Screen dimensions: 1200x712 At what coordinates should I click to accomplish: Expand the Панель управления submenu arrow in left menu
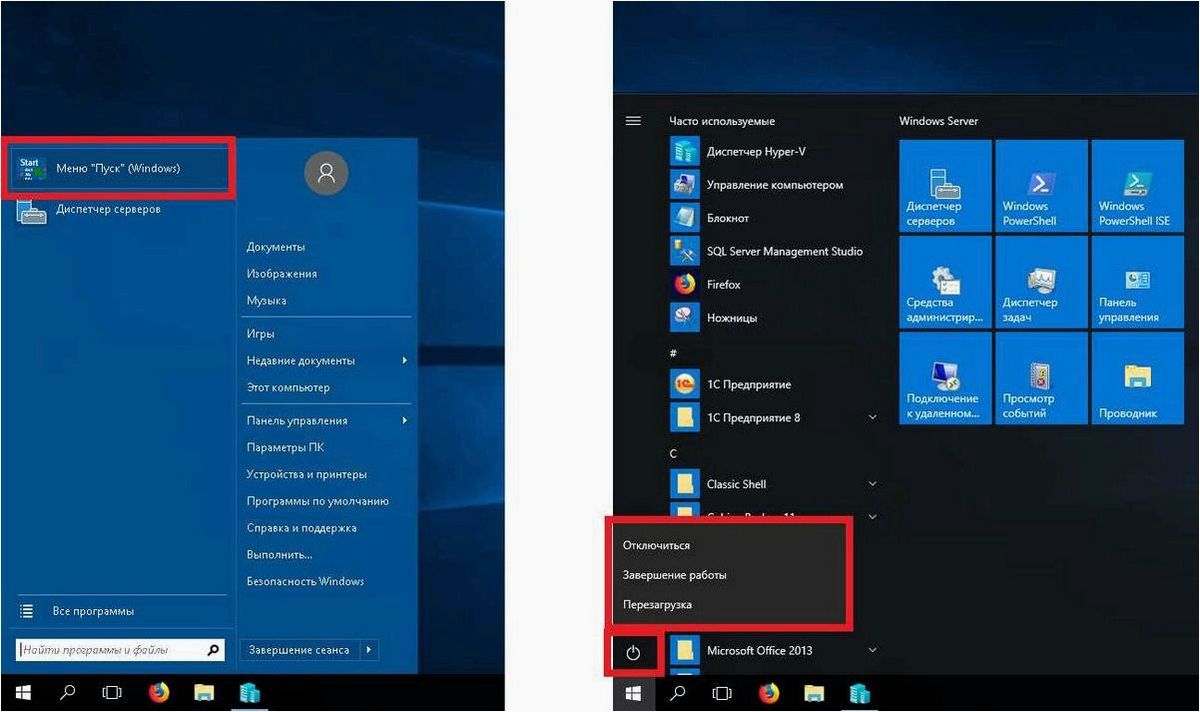tap(405, 421)
